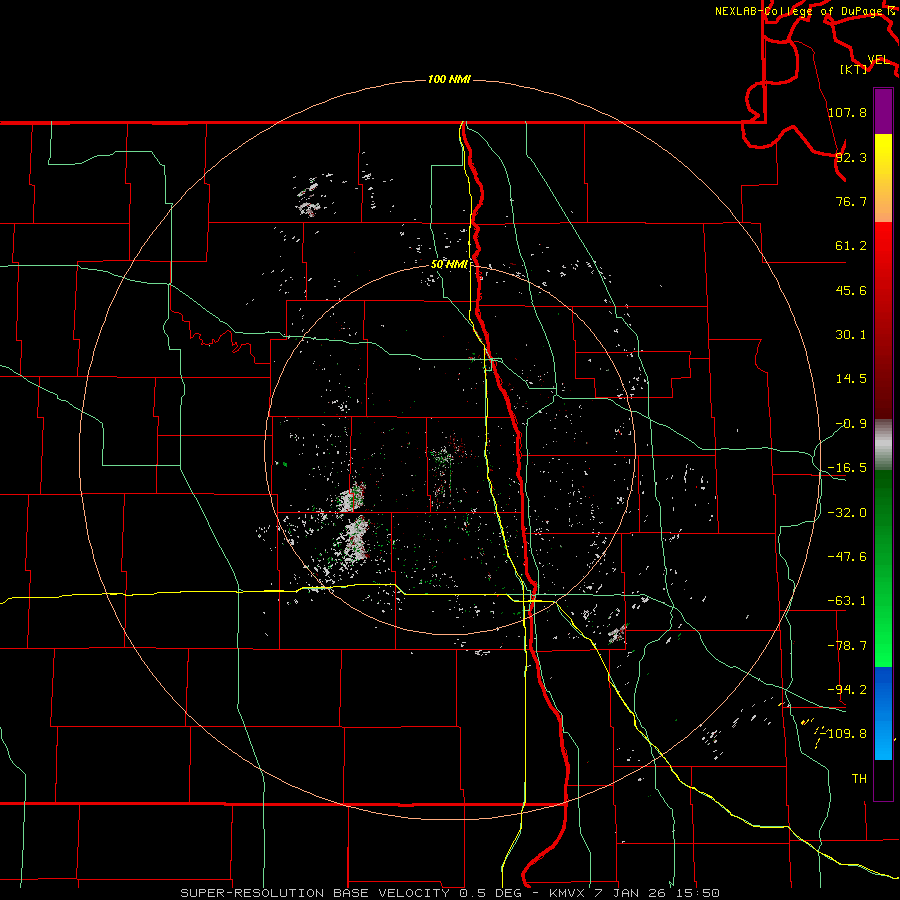Click the 30.1 value on velocity scale
900x900 pixels.
pos(851,335)
